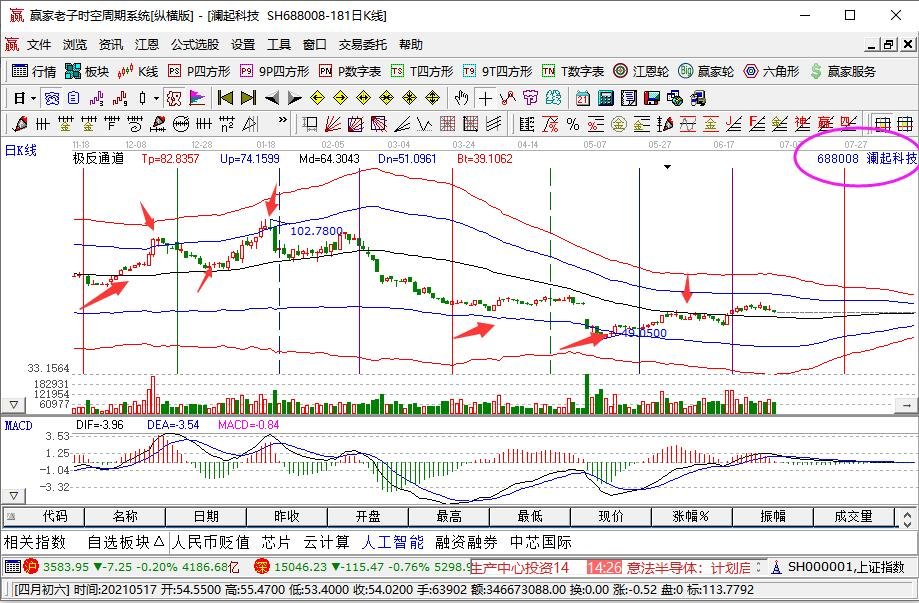Click the n² ruler tool icon
919x603 pixels.
pos(227,124)
